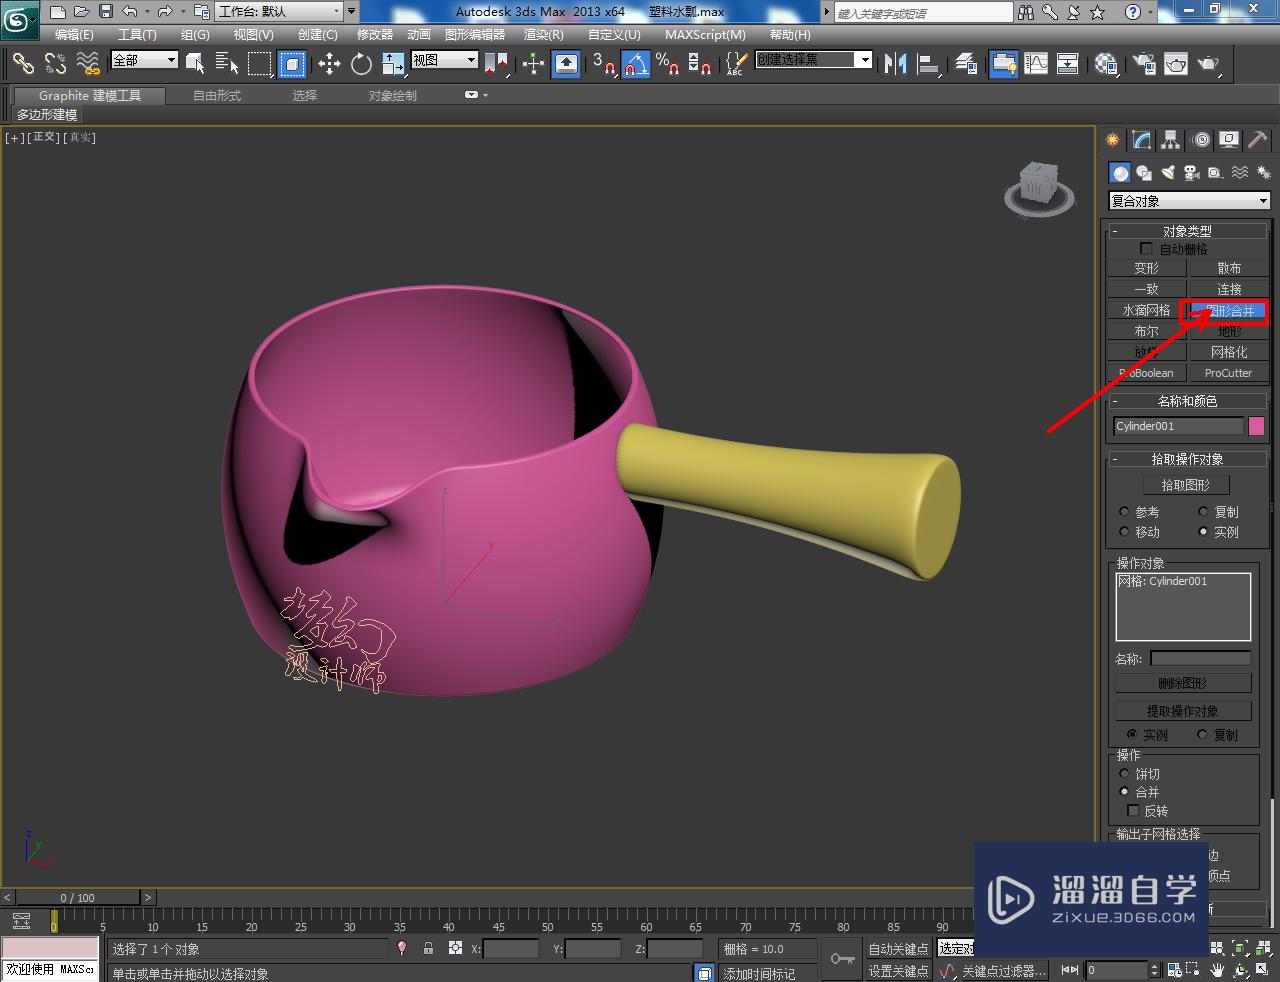
Task: Select 网格: Cylinder001 in operands list
Action: click(x=1163, y=581)
